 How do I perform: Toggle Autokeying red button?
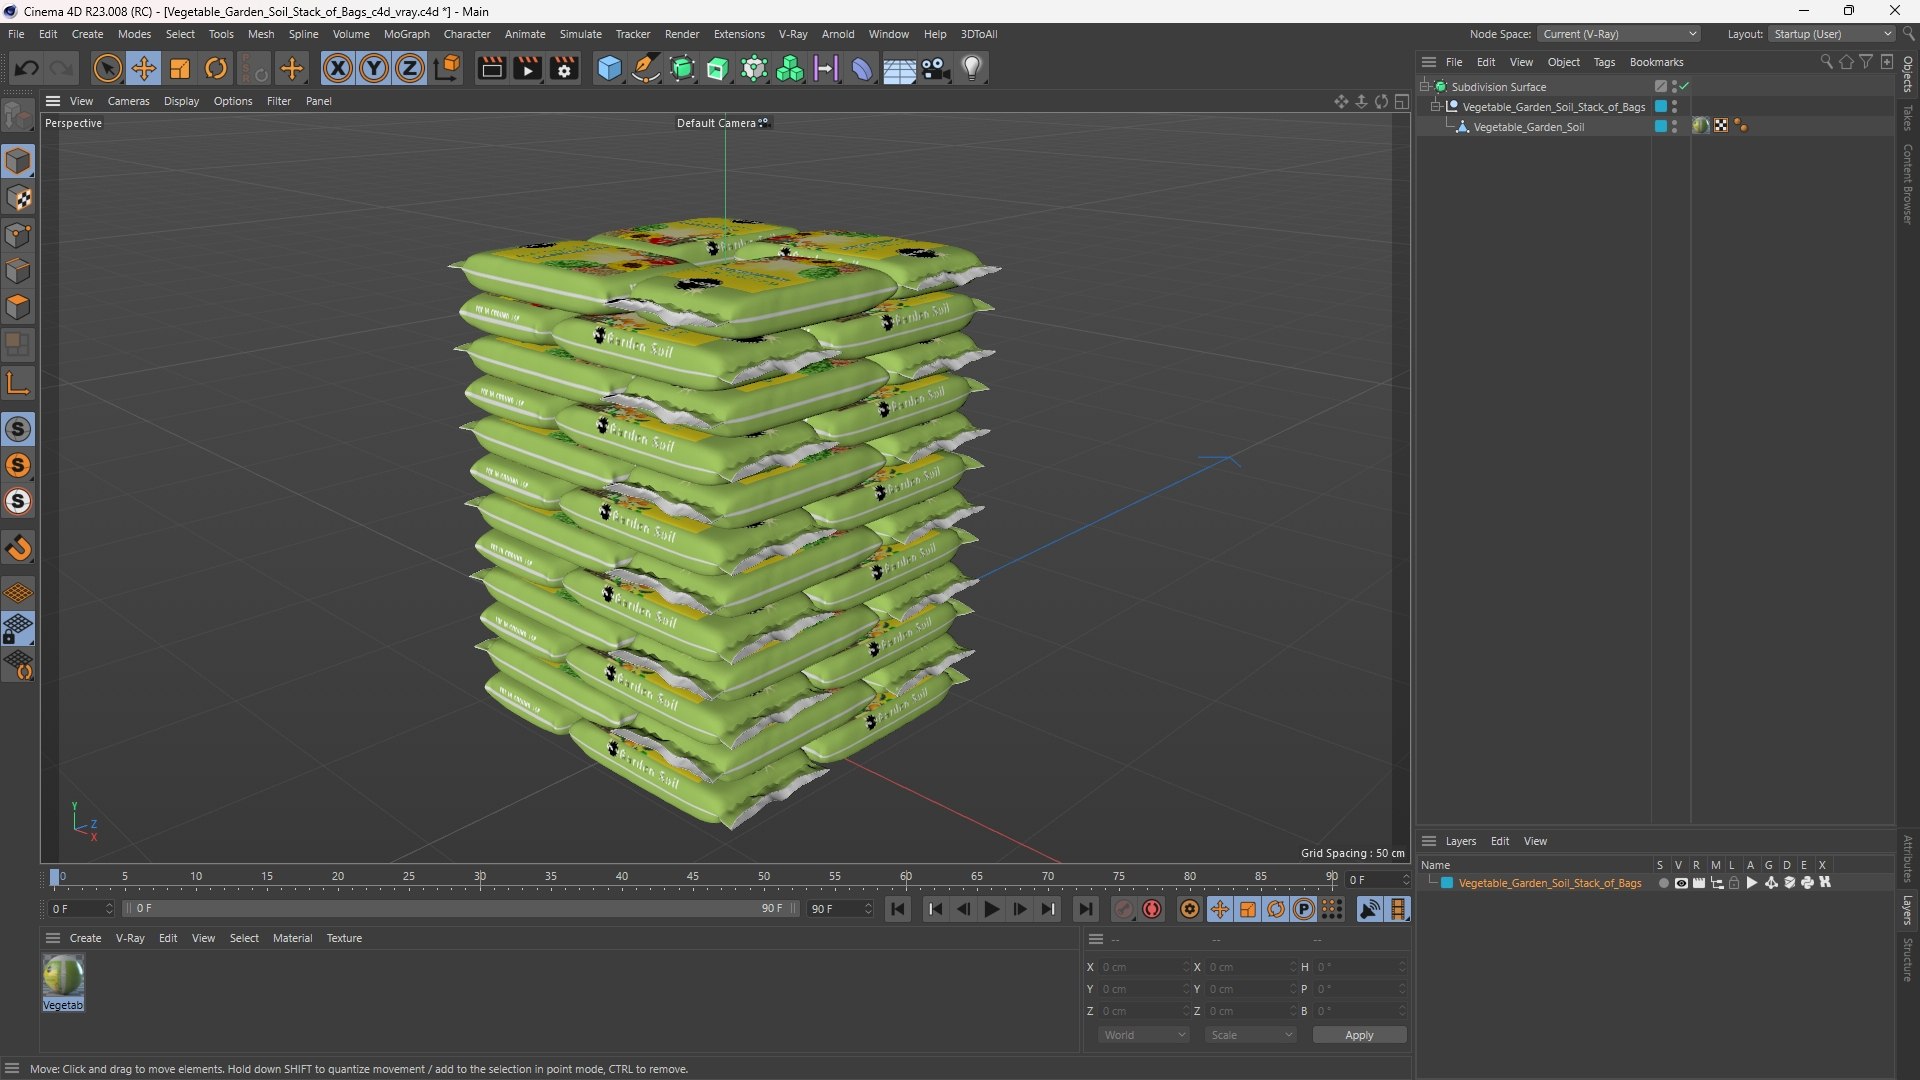(1152, 909)
